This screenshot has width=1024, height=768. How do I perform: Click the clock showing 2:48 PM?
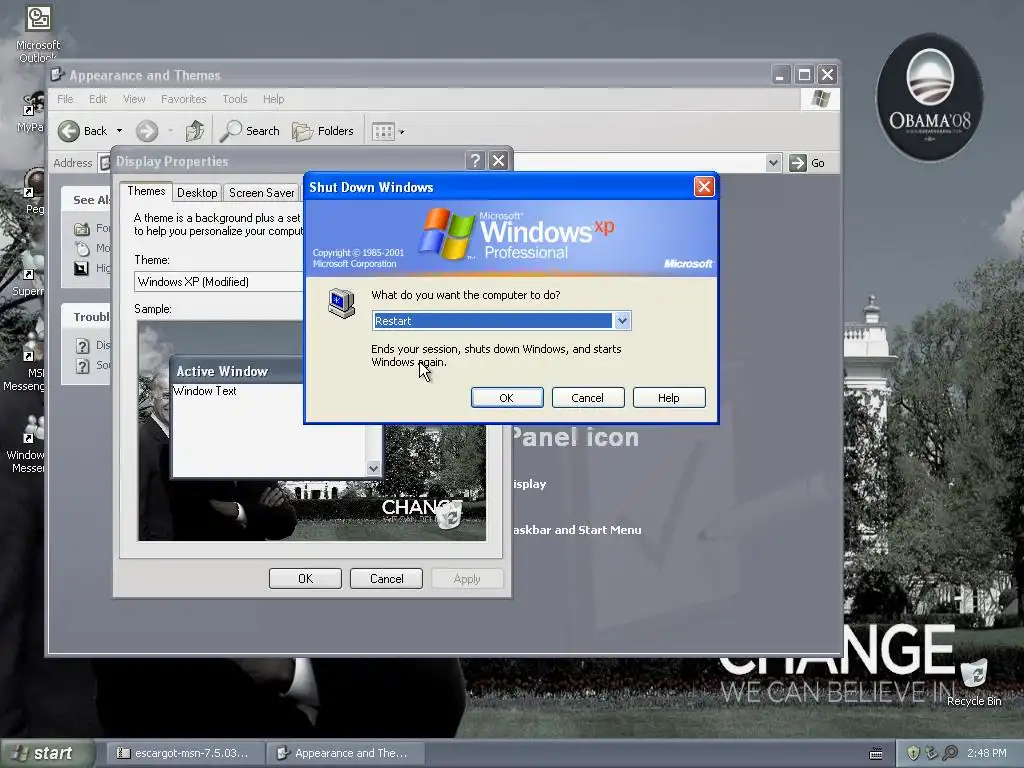pos(986,753)
